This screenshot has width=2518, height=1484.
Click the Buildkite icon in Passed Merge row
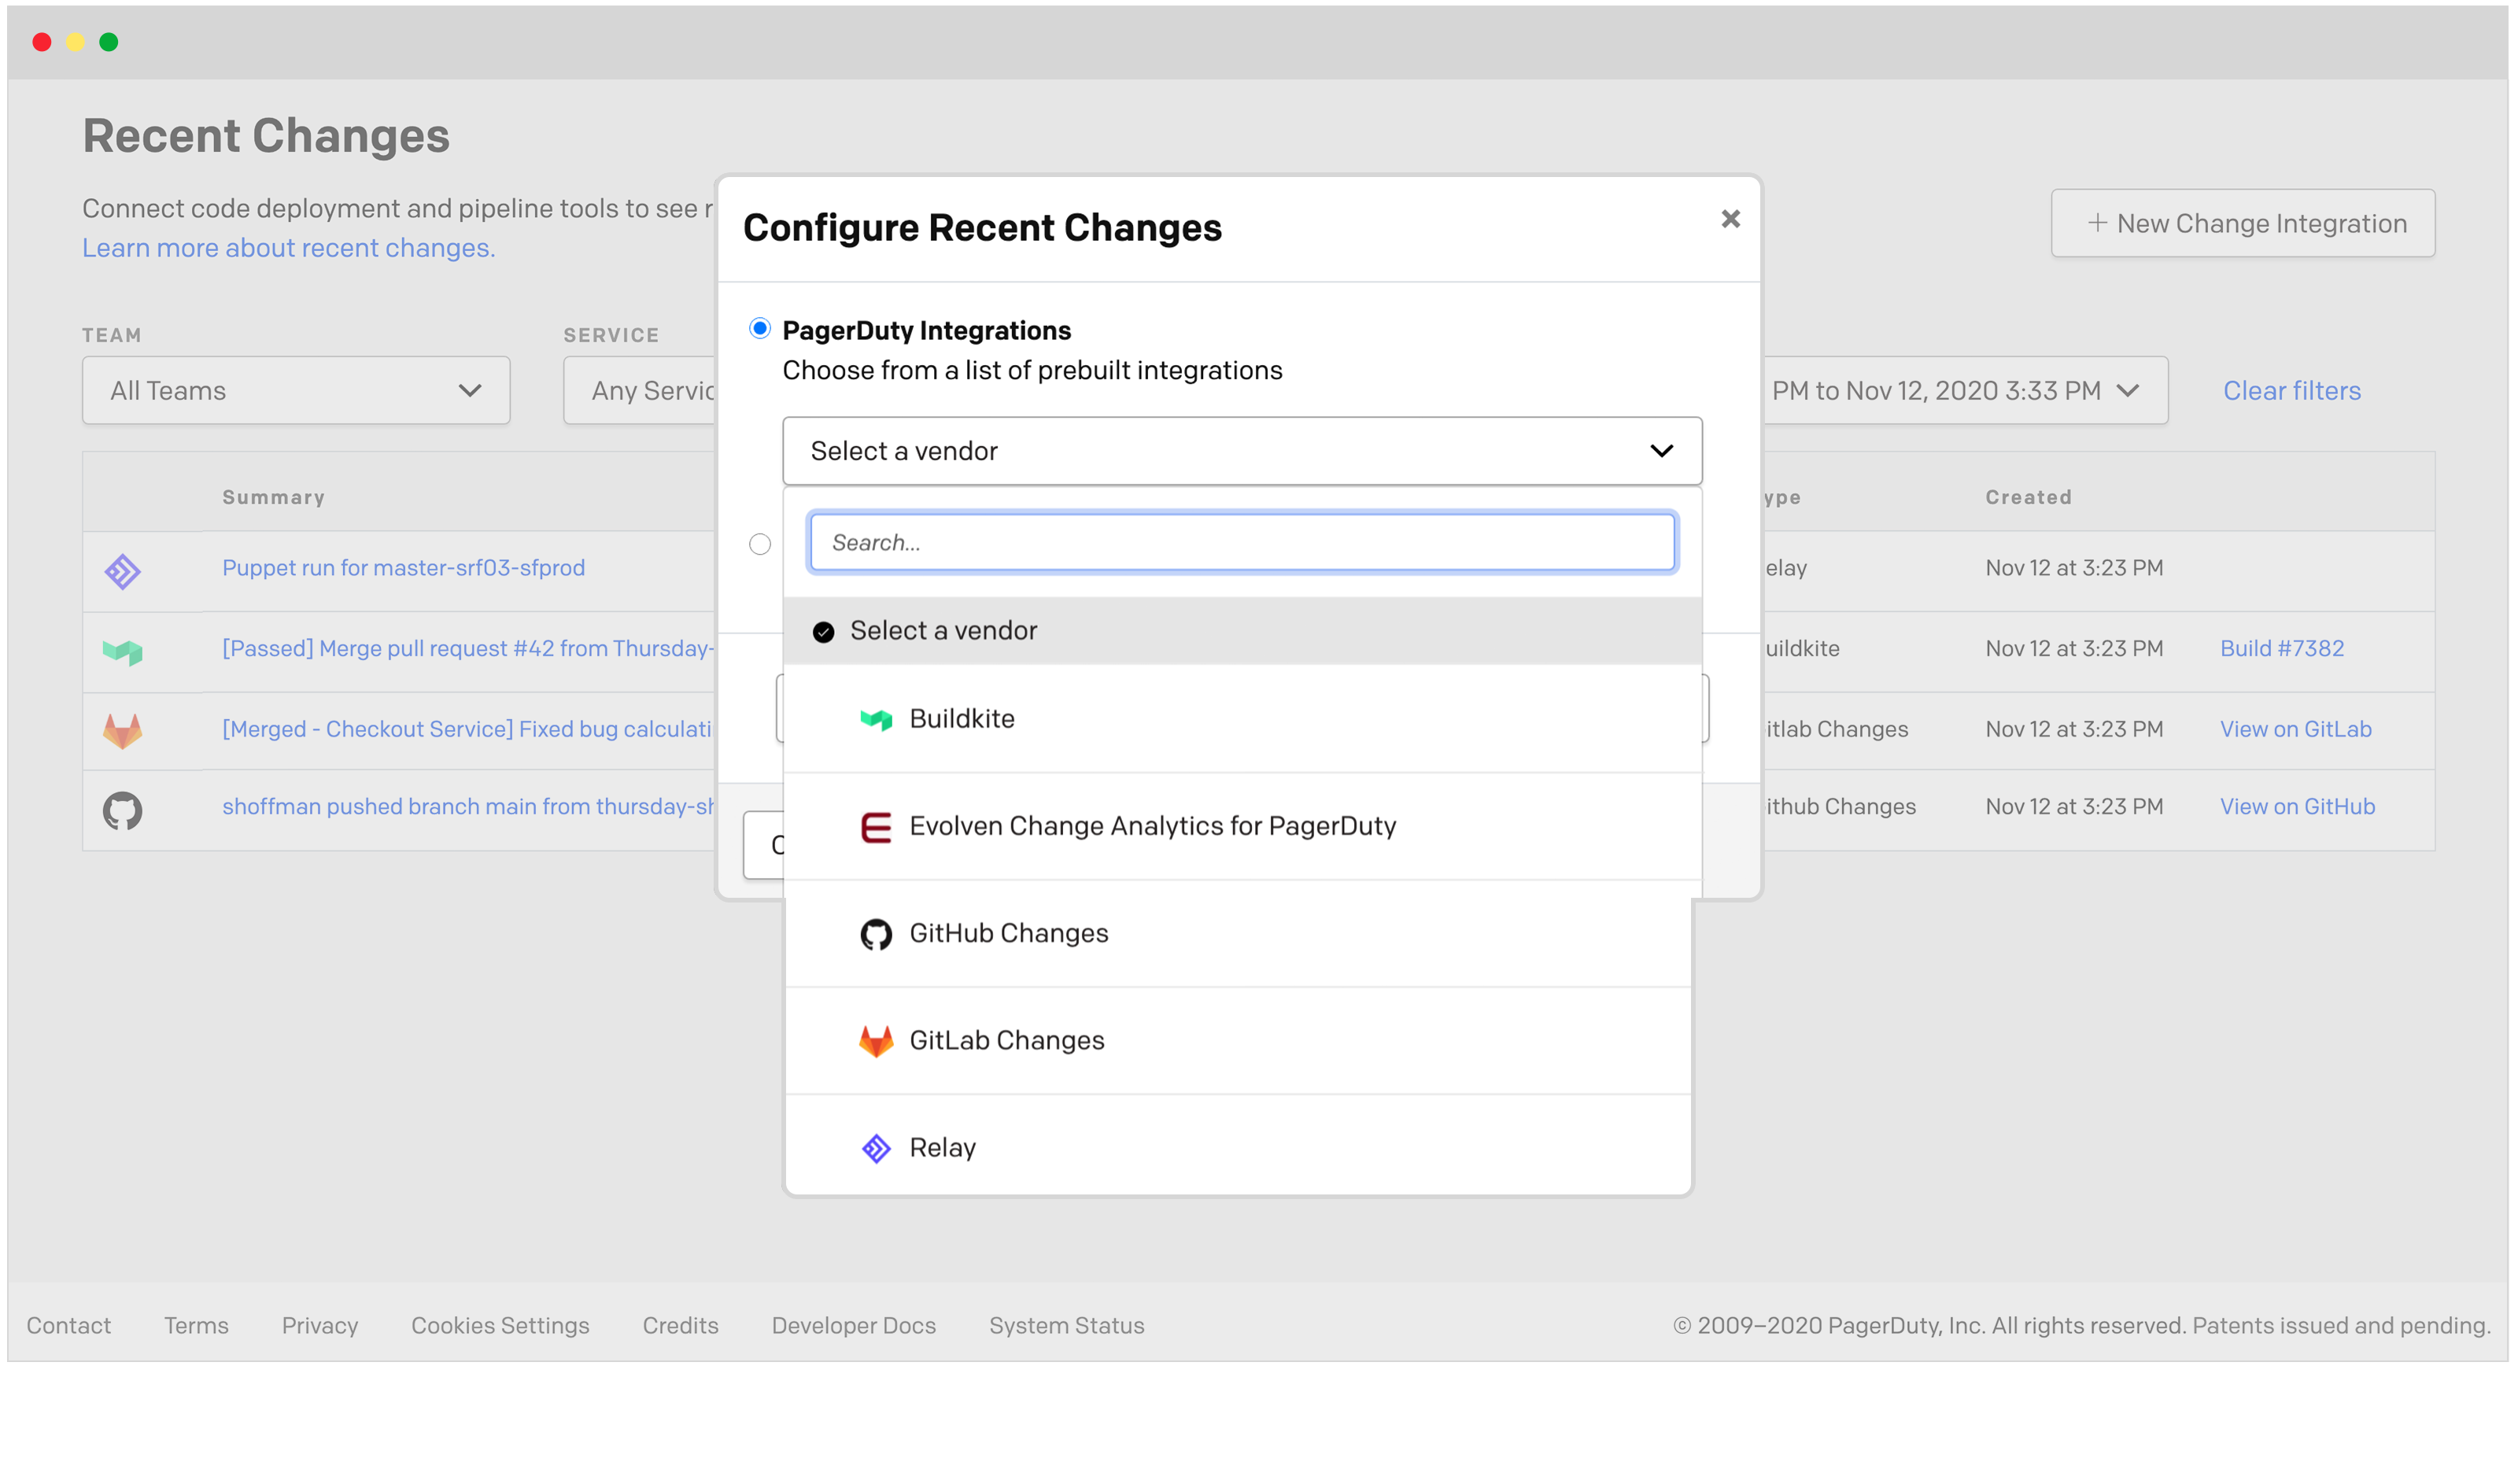[122, 652]
